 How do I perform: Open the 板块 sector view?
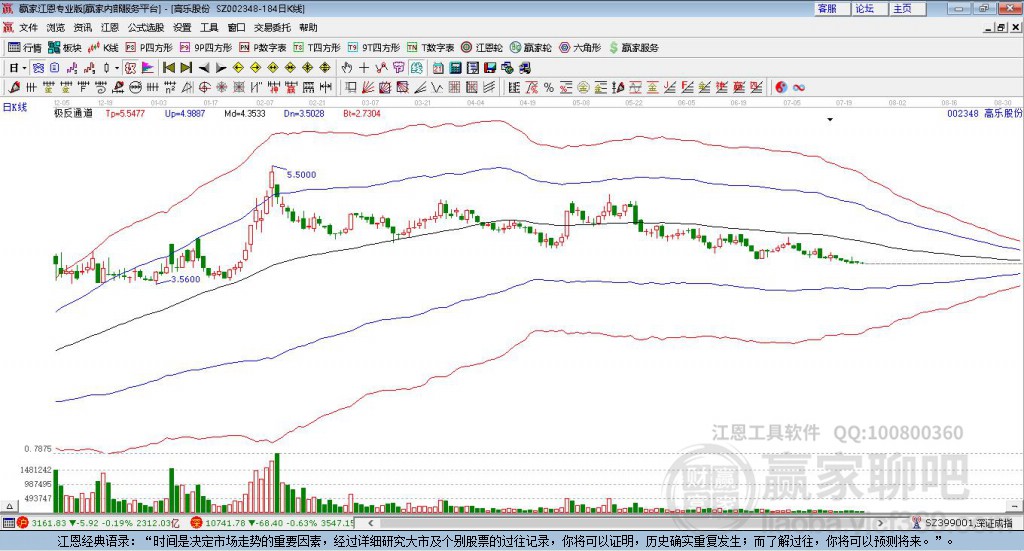(x=65, y=48)
